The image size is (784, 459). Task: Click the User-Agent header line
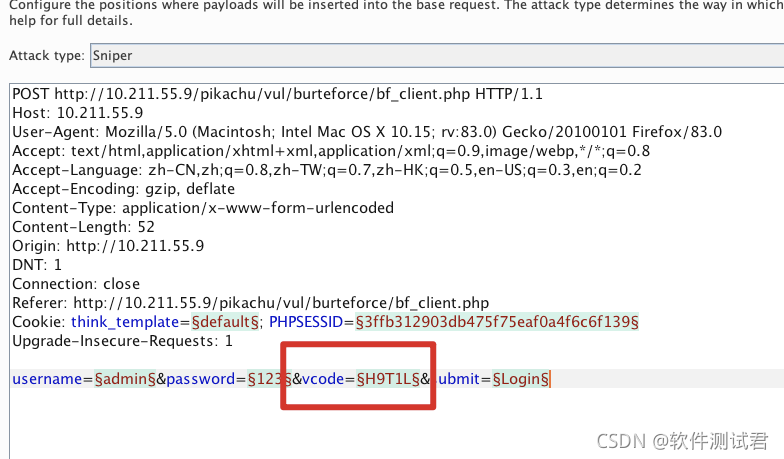point(367,132)
